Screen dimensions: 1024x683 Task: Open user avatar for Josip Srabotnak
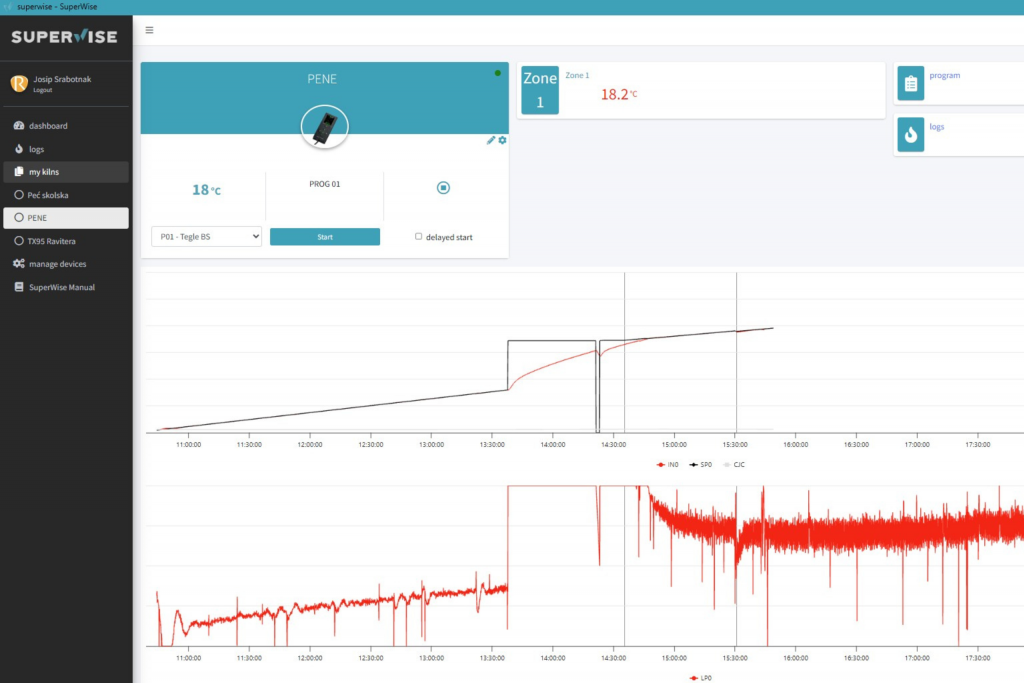19,83
